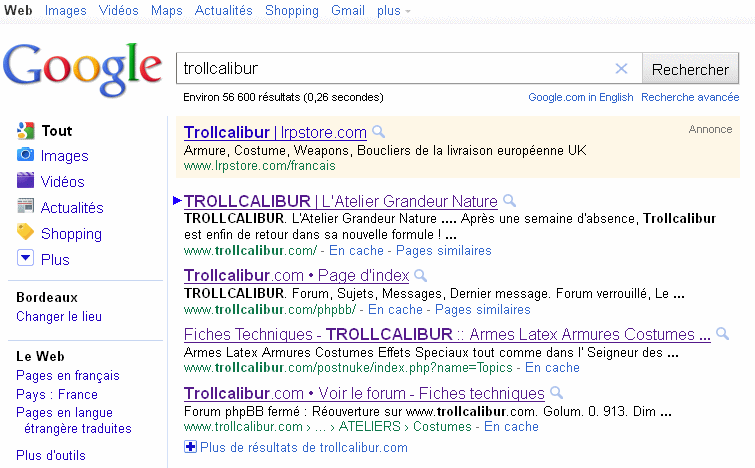The width and height of the screenshot is (755, 468).
Task: Open the Trollcalibur | lrpstore.com ad title
Action: (x=275, y=132)
